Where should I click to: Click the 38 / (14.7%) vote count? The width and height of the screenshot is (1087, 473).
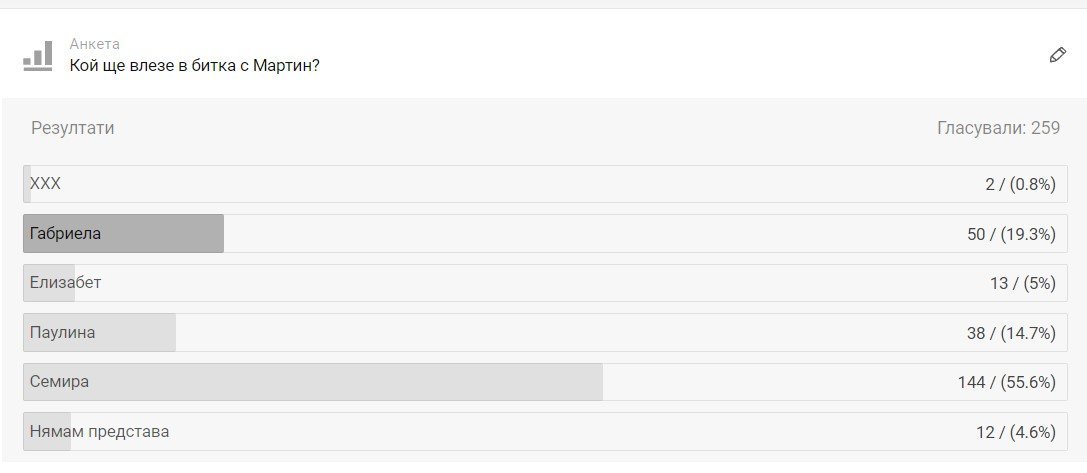tap(1011, 333)
